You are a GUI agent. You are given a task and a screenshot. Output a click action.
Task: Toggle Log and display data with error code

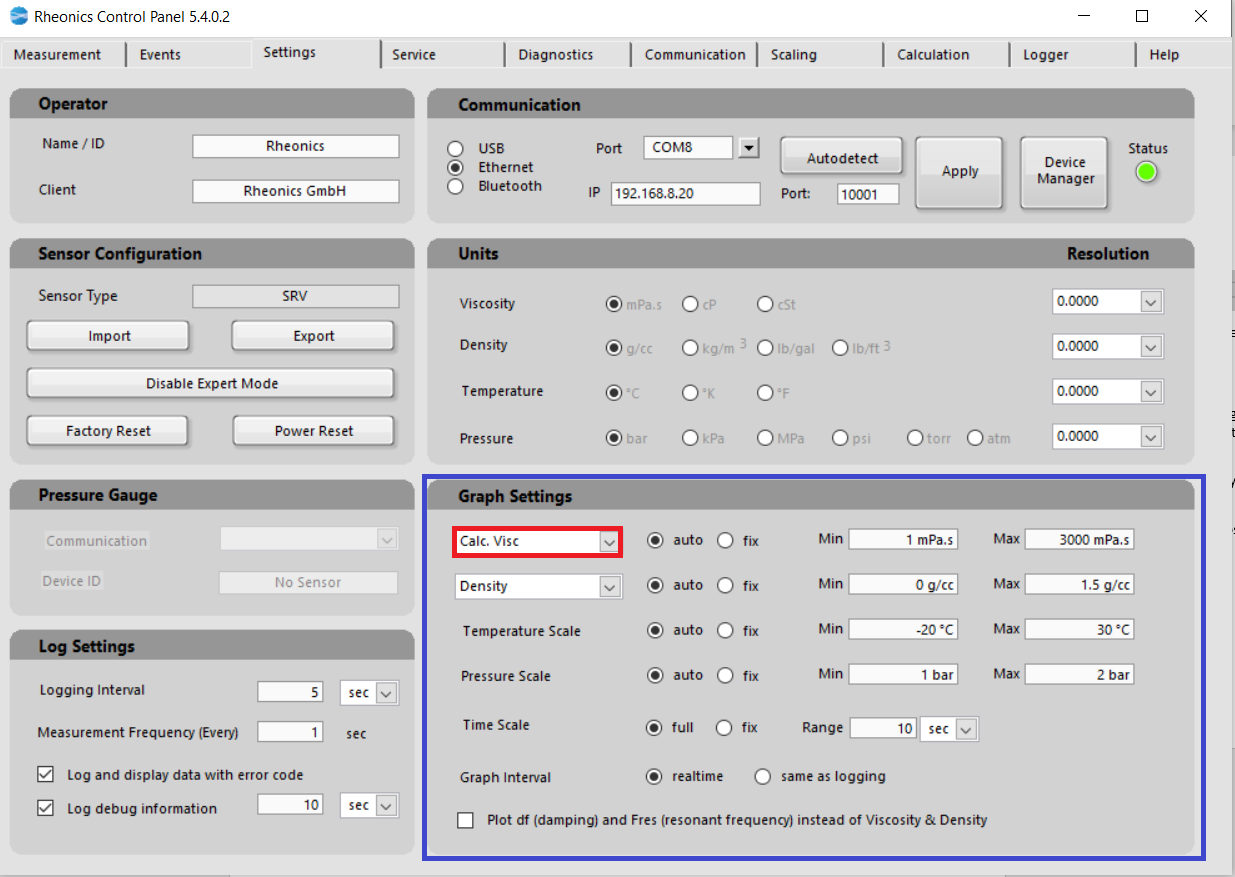pyautogui.click(x=45, y=774)
